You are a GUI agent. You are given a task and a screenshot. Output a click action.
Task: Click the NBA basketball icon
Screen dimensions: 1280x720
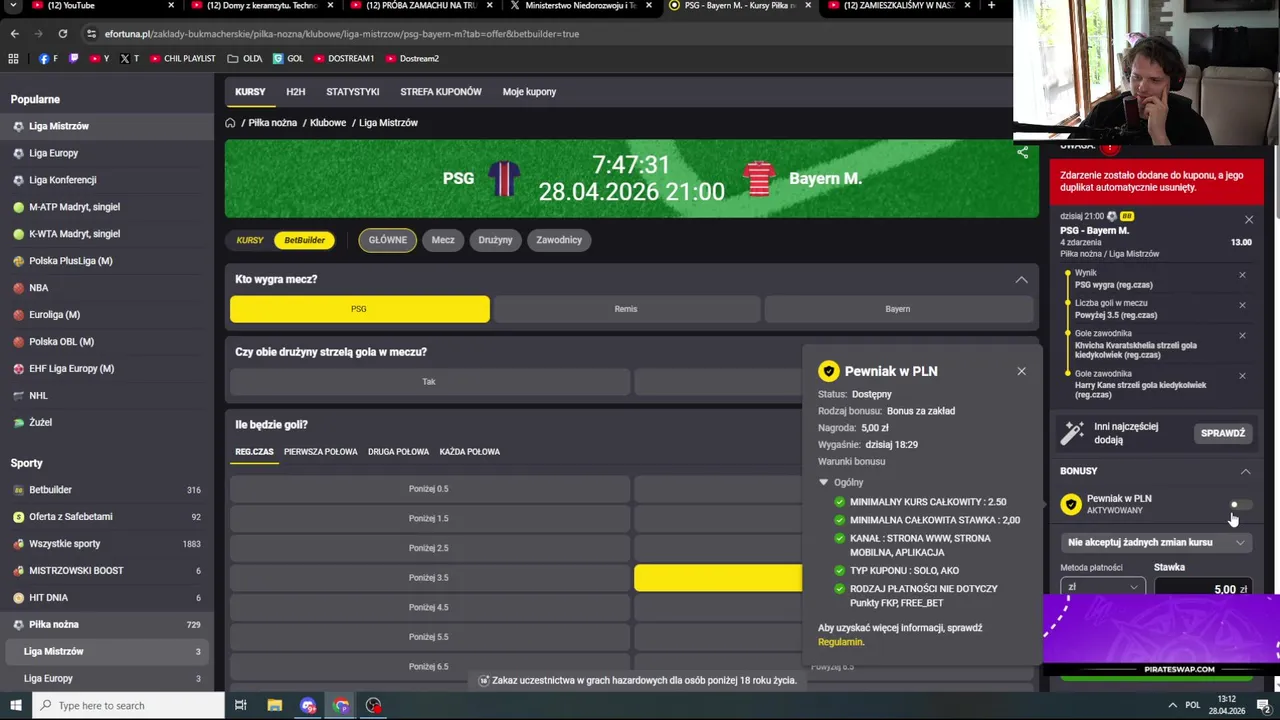tap(18, 288)
